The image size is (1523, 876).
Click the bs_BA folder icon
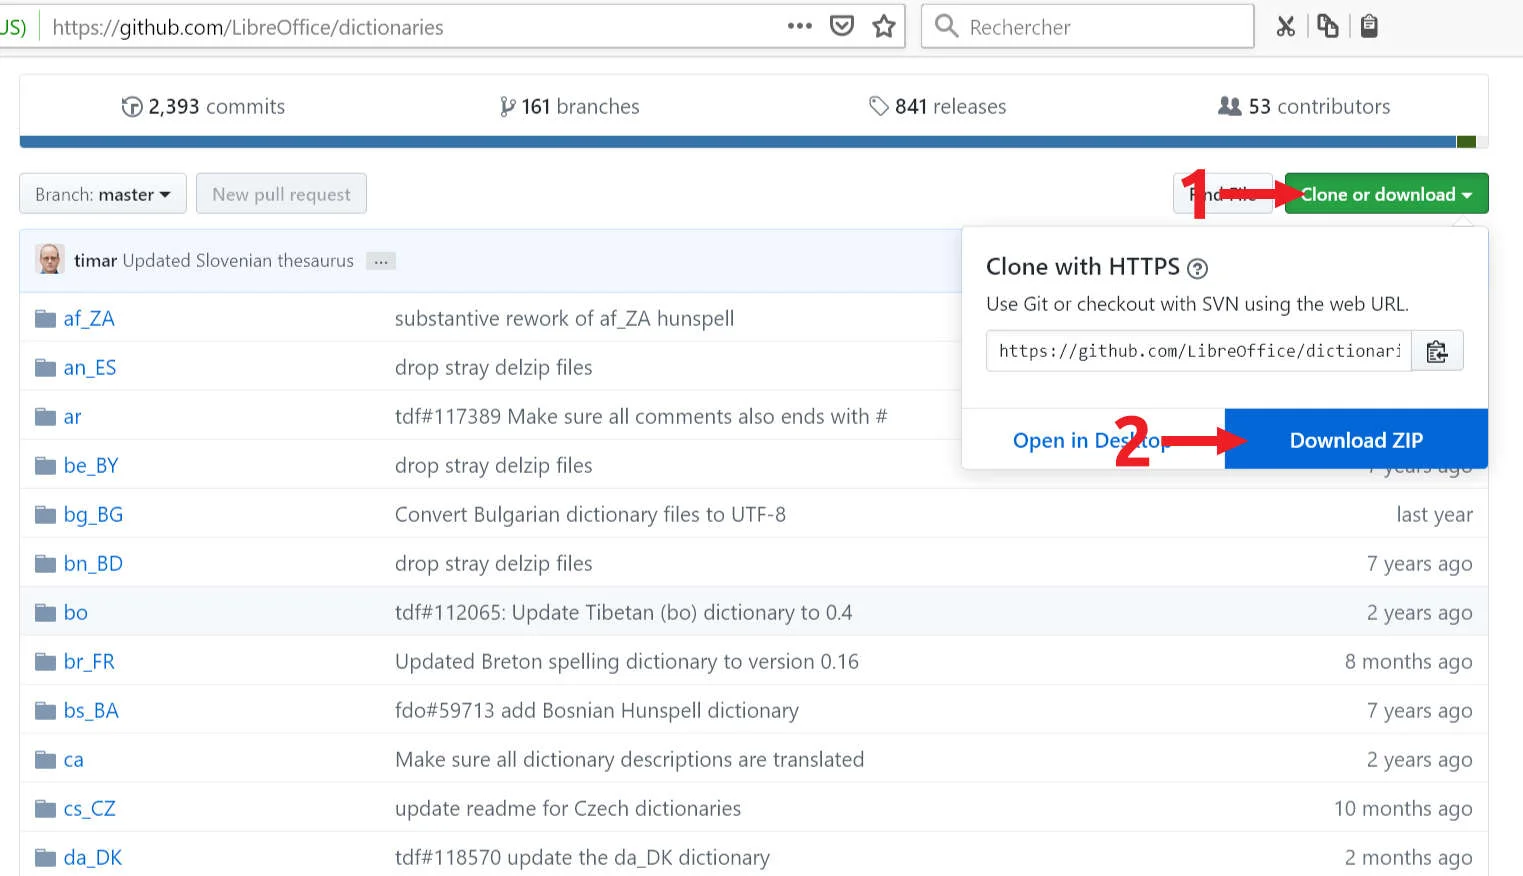(x=45, y=711)
